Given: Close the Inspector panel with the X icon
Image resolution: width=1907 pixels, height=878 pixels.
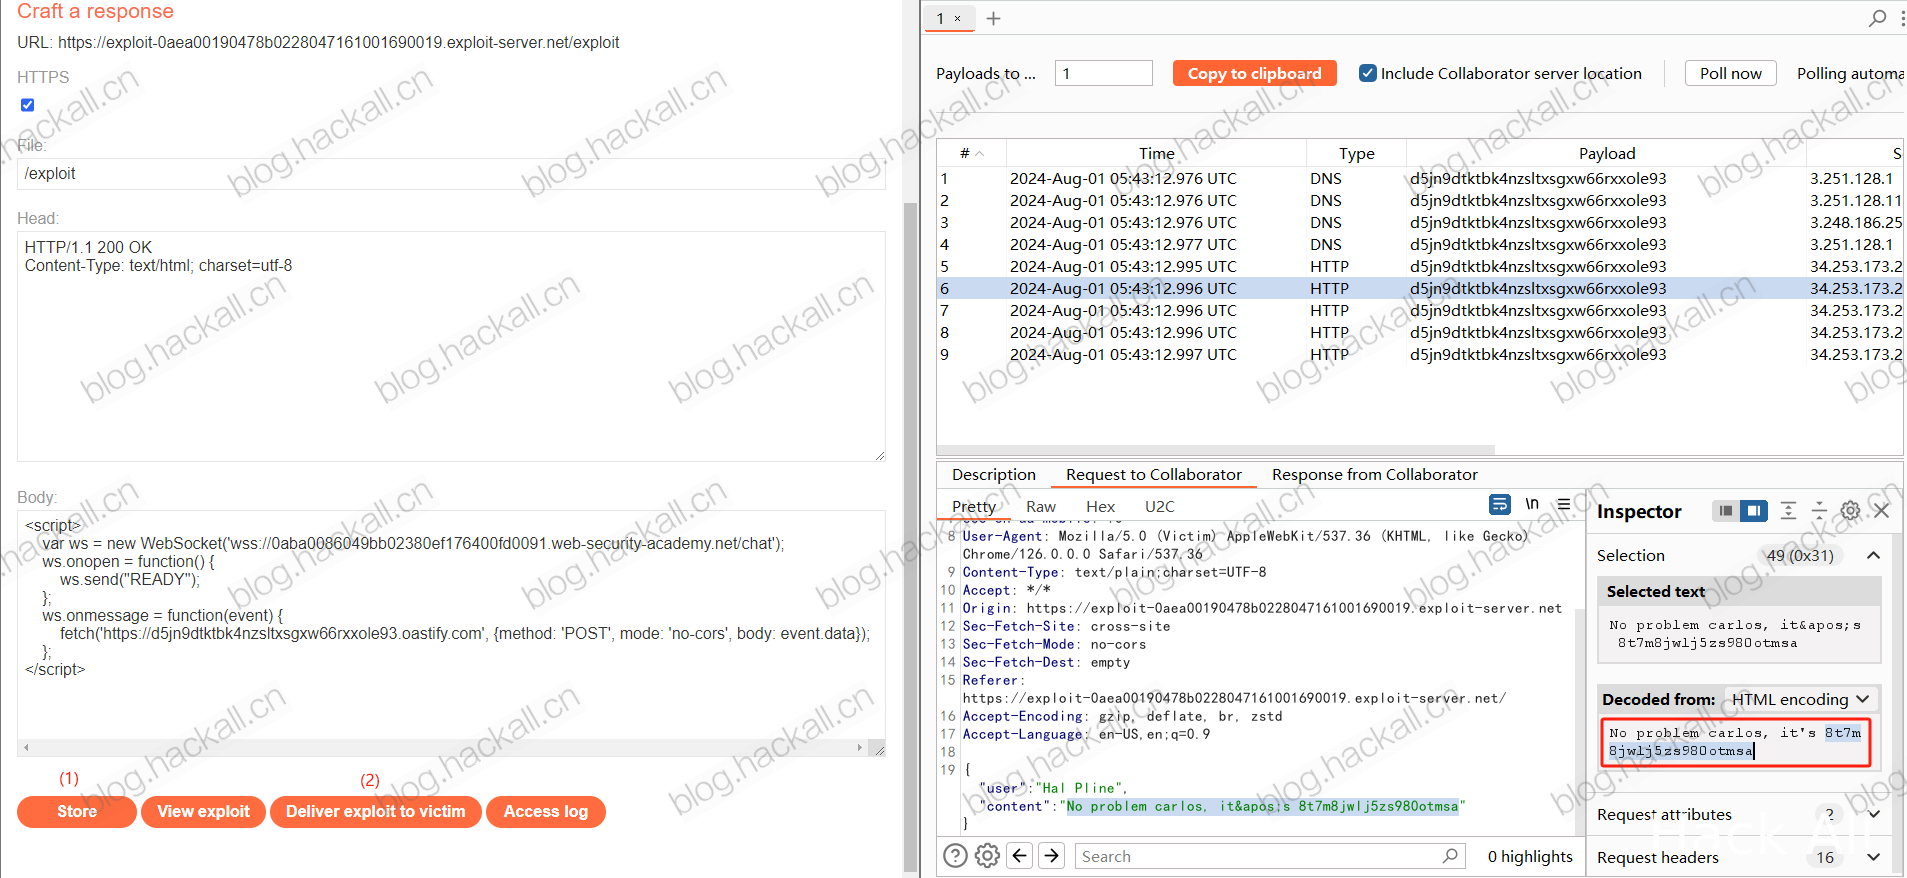Looking at the screenshot, I should 1881,511.
